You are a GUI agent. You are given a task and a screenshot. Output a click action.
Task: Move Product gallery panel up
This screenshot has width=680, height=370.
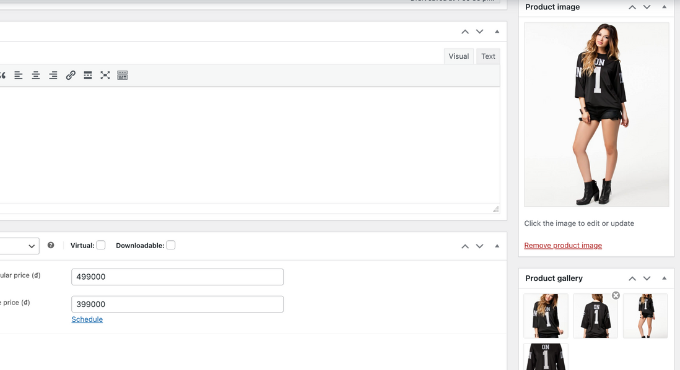tap(632, 278)
